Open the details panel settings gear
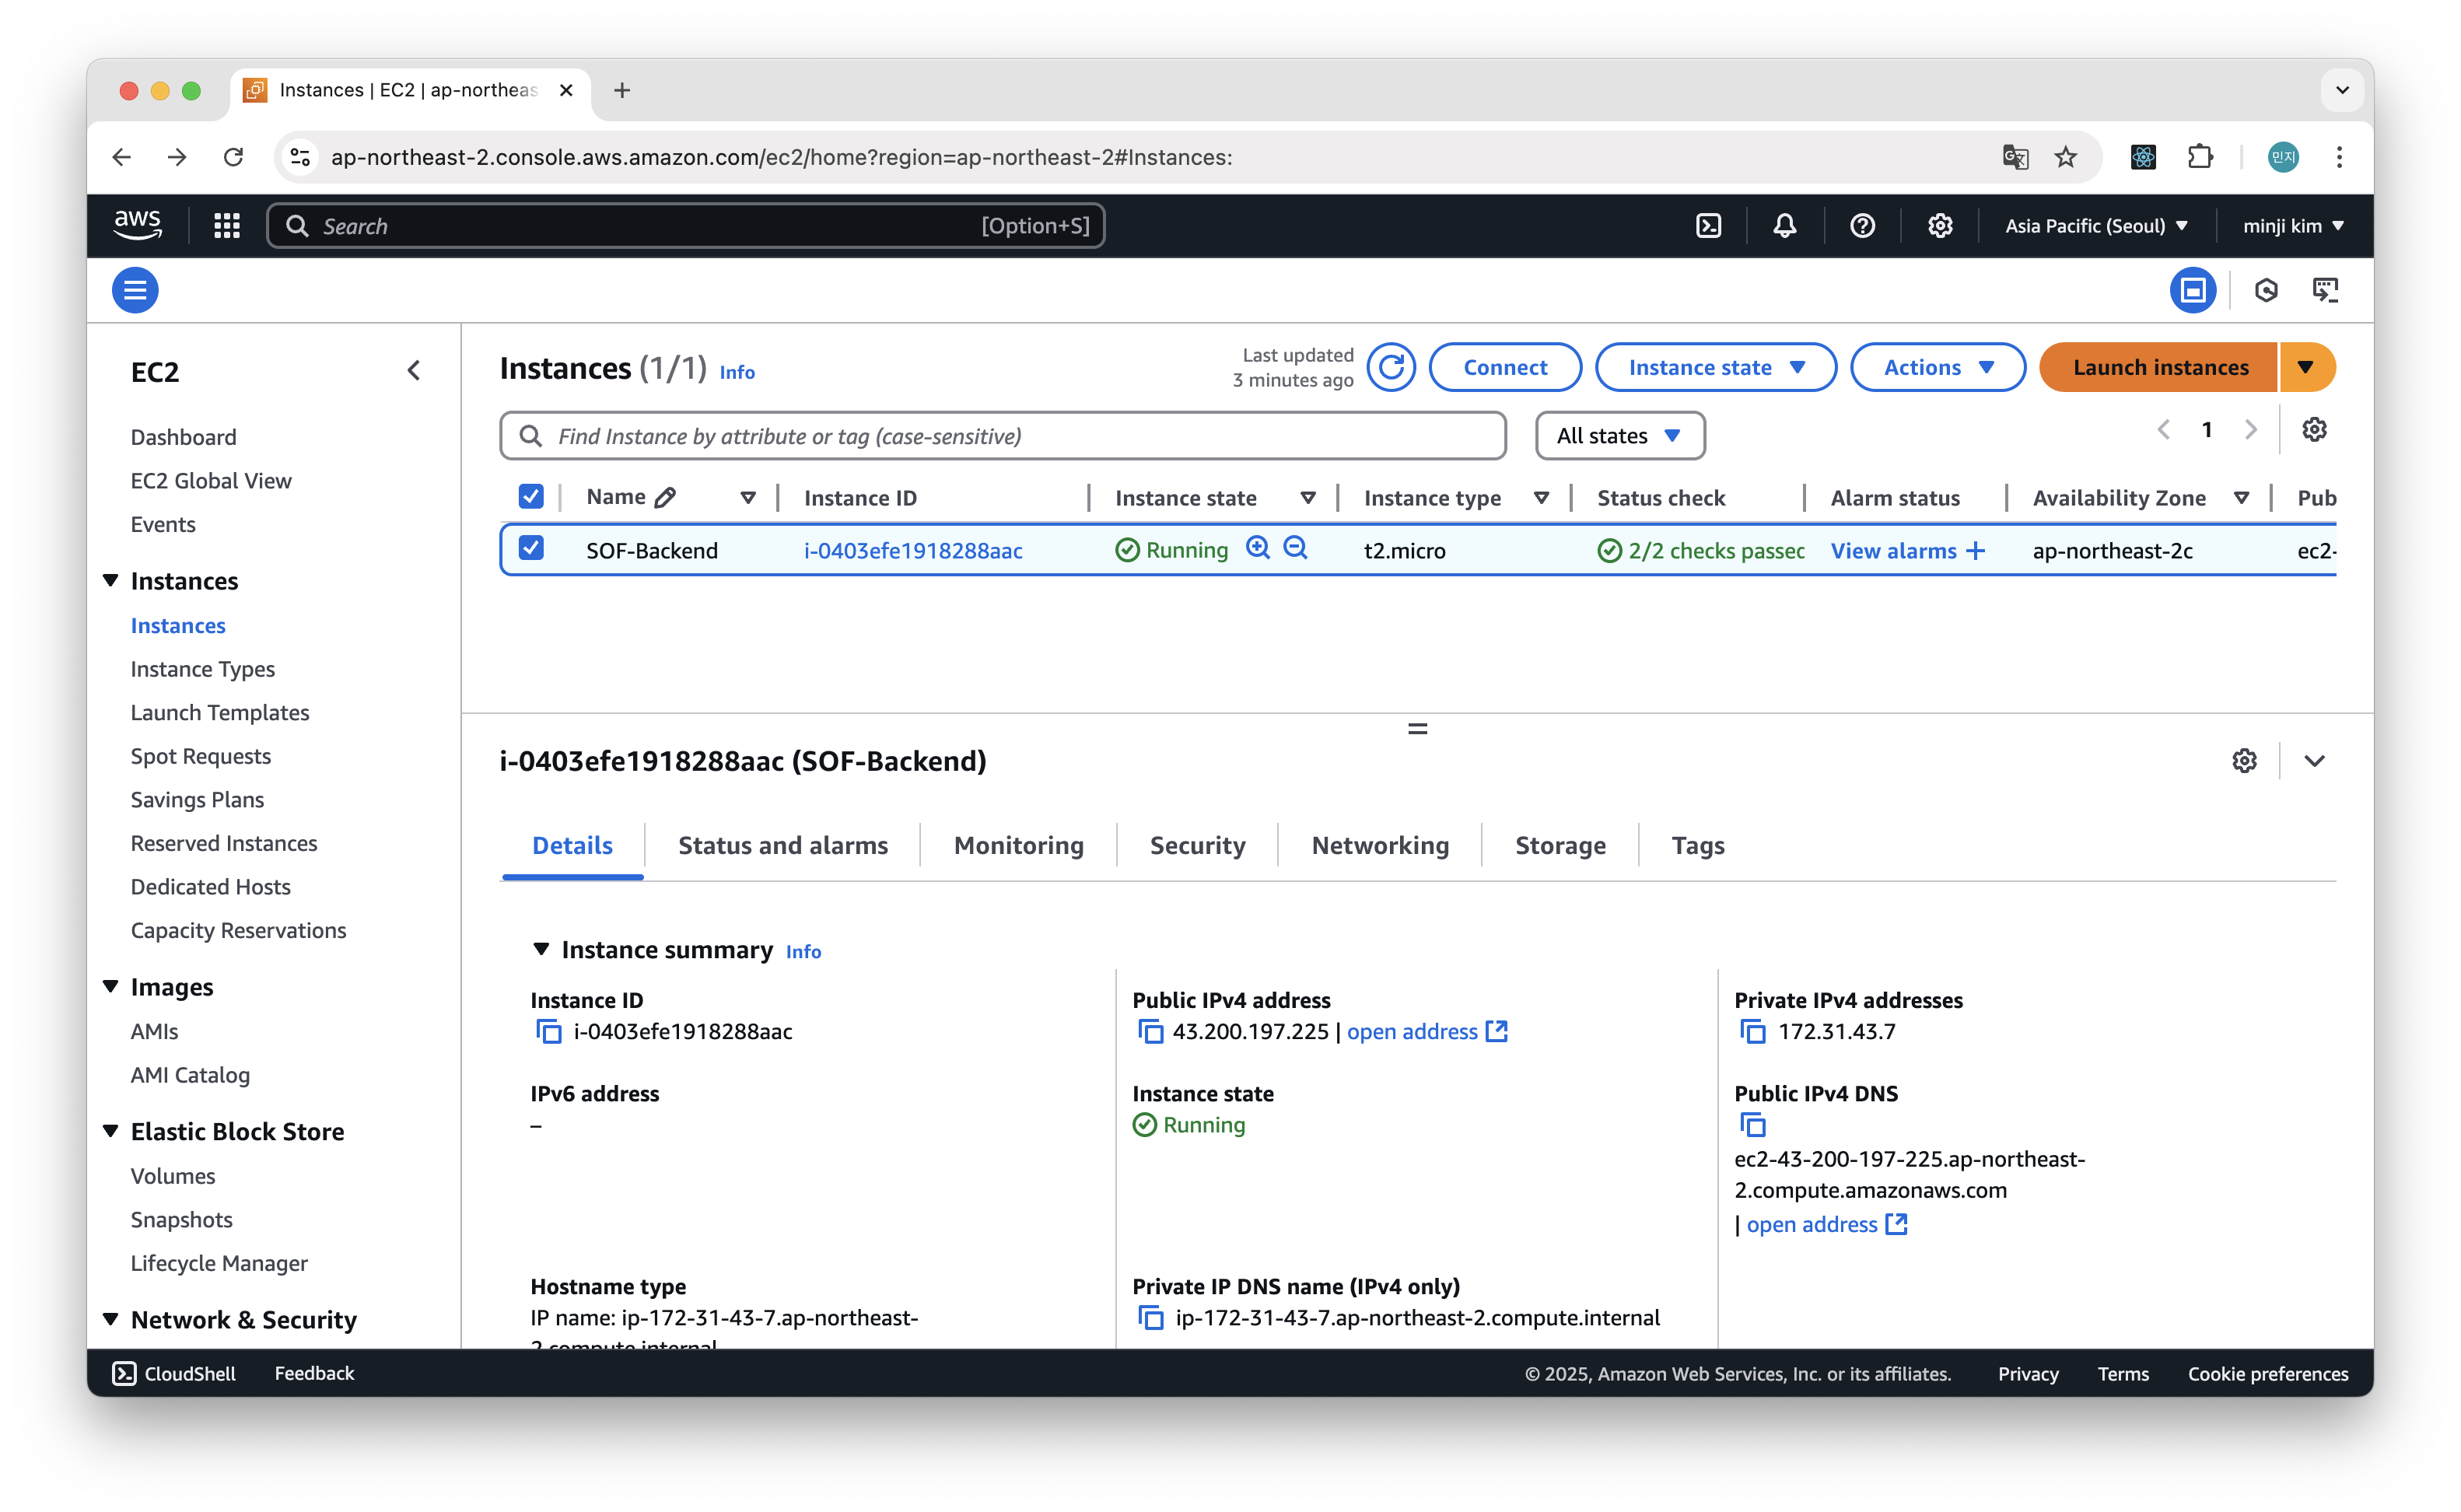 2244,761
